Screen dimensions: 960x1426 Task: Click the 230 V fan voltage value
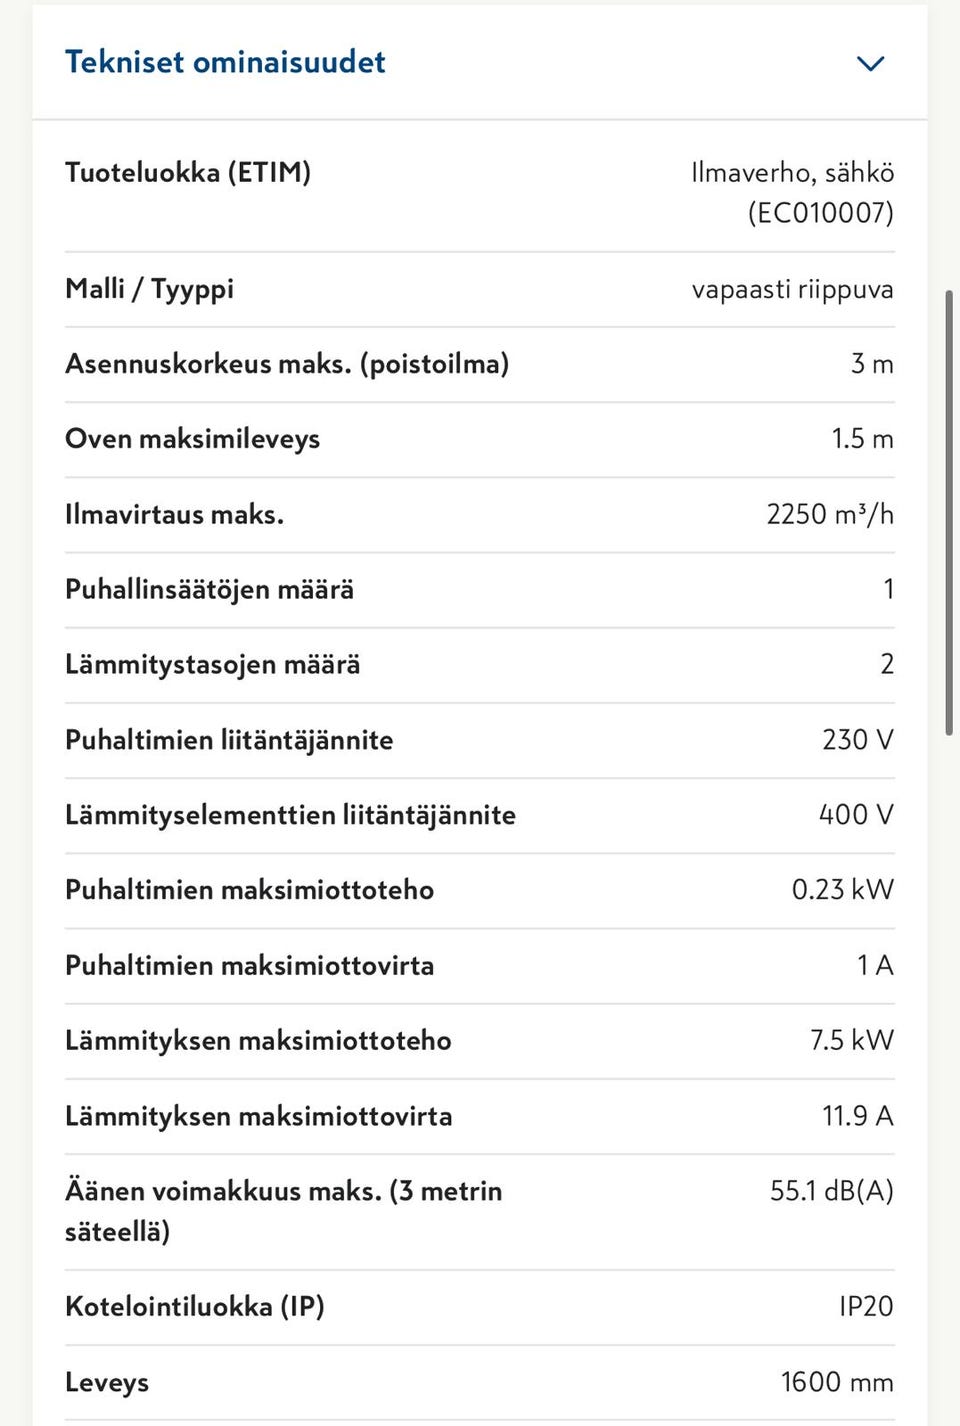(857, 740)
